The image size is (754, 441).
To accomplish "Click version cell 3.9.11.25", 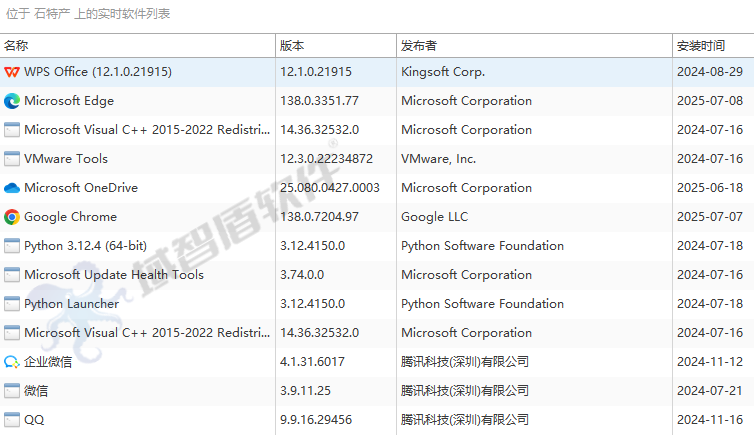I will point(305,391).
